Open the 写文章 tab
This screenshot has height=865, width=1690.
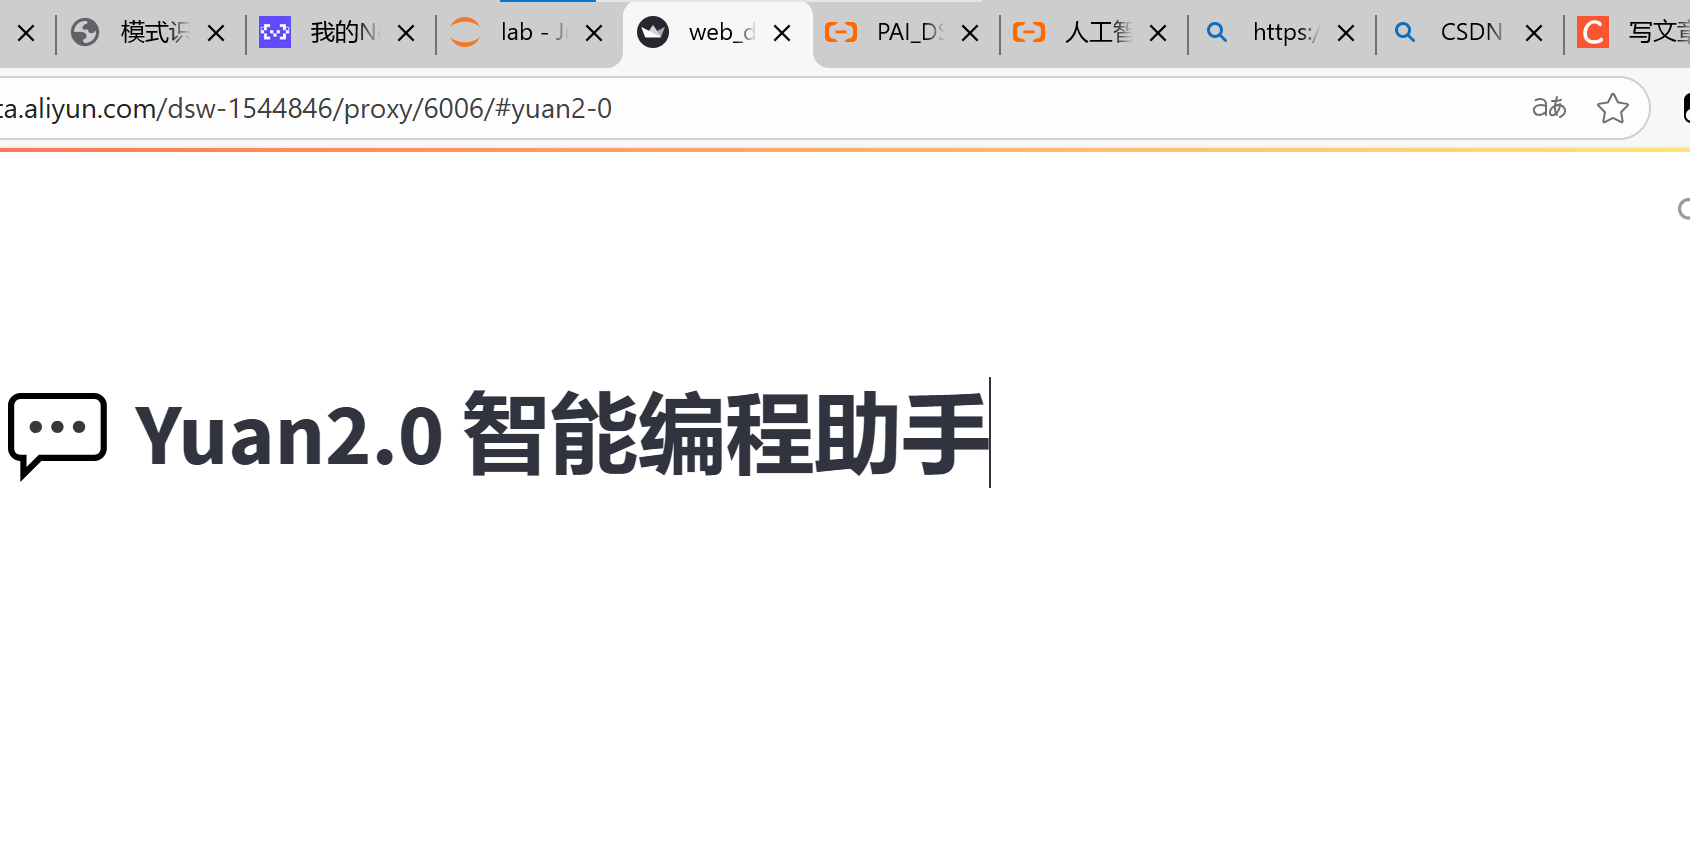(x=1630, y=33)
